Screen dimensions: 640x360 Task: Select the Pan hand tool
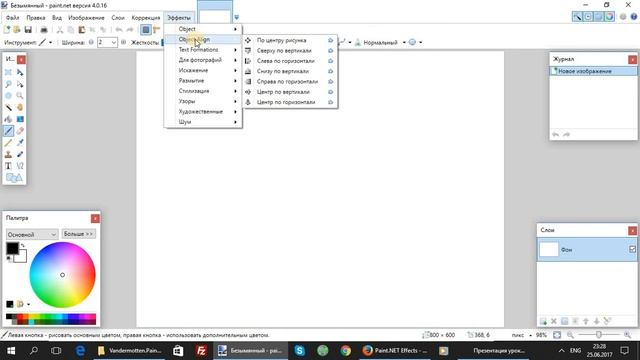click(20, 107)
